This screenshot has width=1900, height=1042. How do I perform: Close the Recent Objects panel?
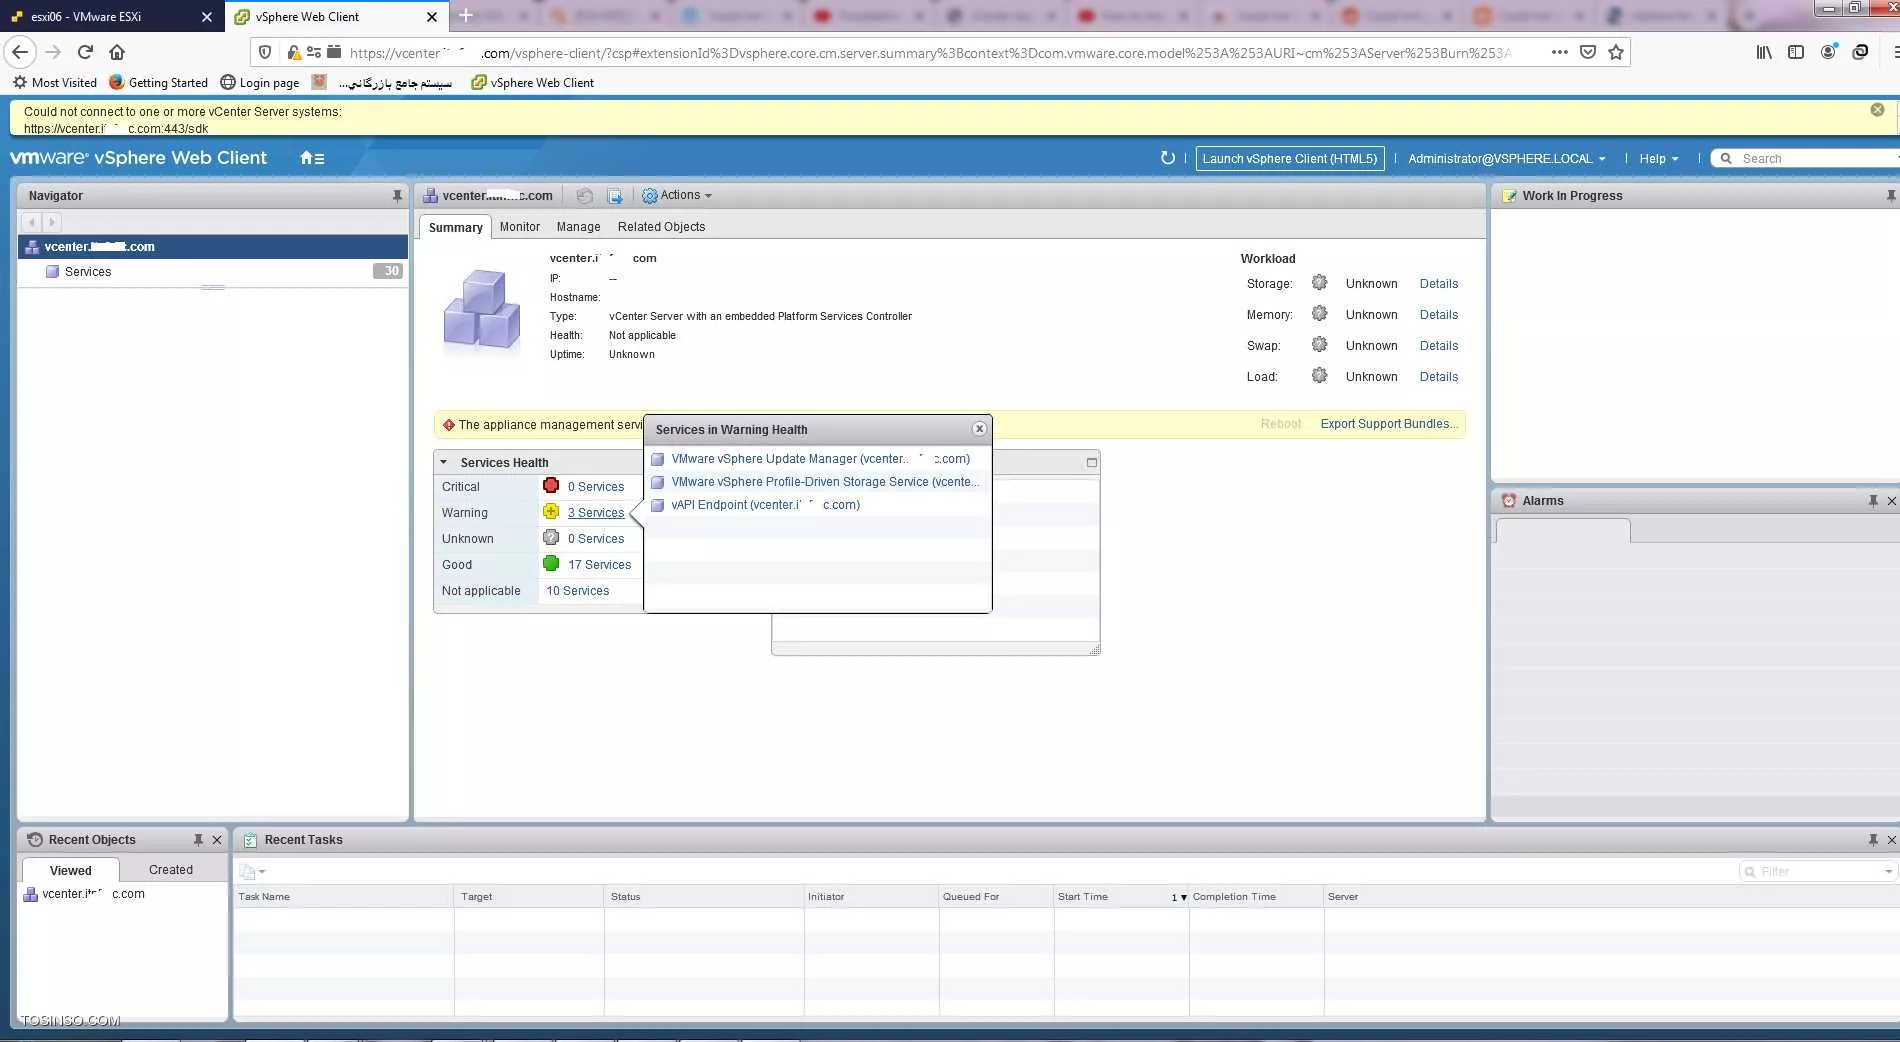tap(217, 840)
